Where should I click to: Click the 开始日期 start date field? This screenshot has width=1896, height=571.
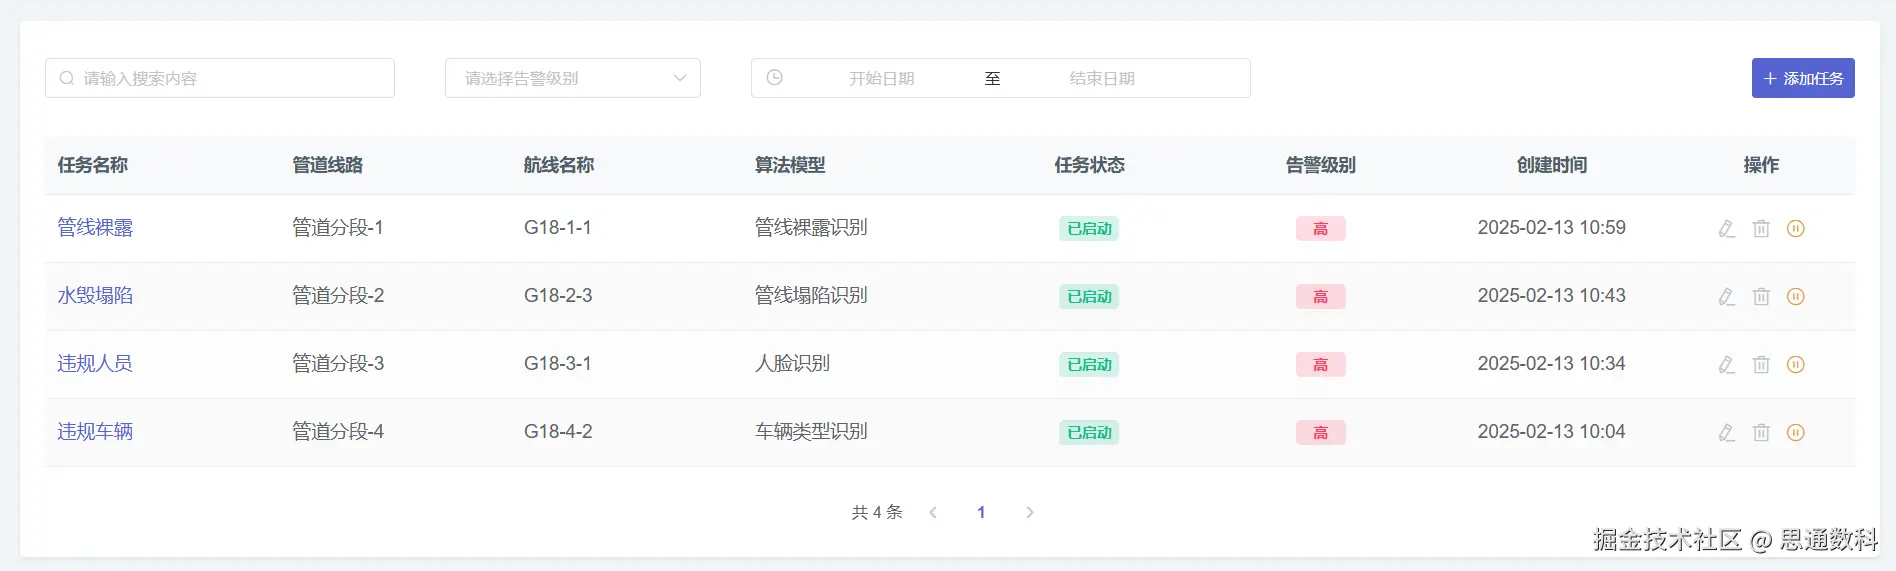881,78
